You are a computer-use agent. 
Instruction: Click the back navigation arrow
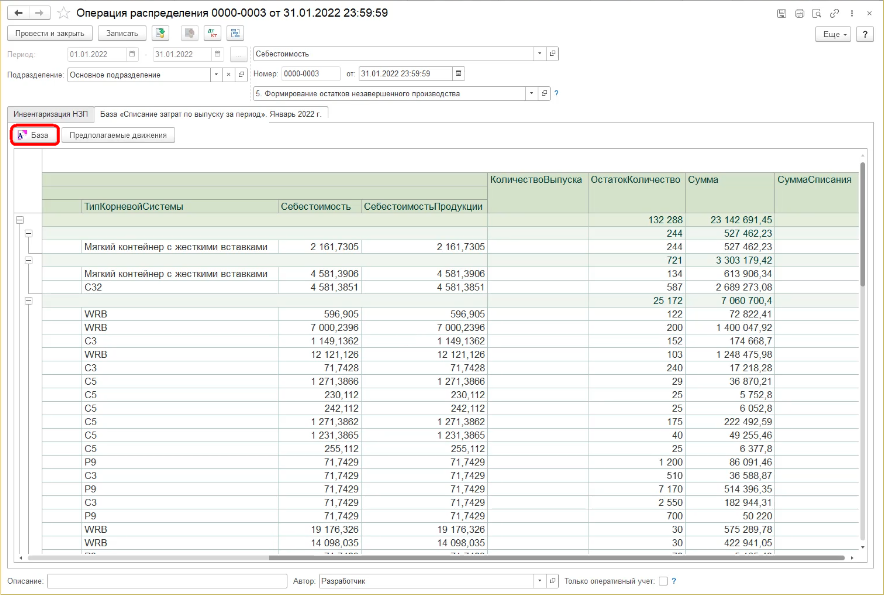pyautogui.click(x=17, y=13)
